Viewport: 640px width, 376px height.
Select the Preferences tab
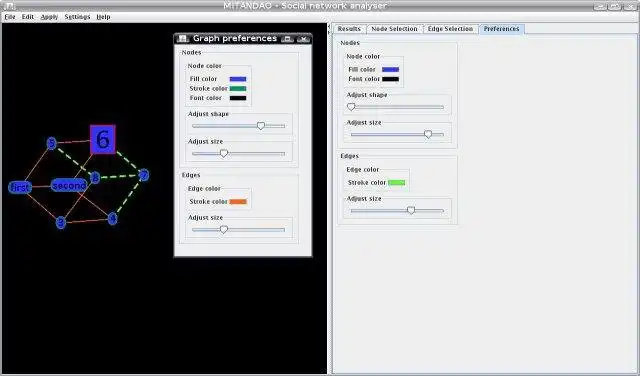tap(501, 29)
